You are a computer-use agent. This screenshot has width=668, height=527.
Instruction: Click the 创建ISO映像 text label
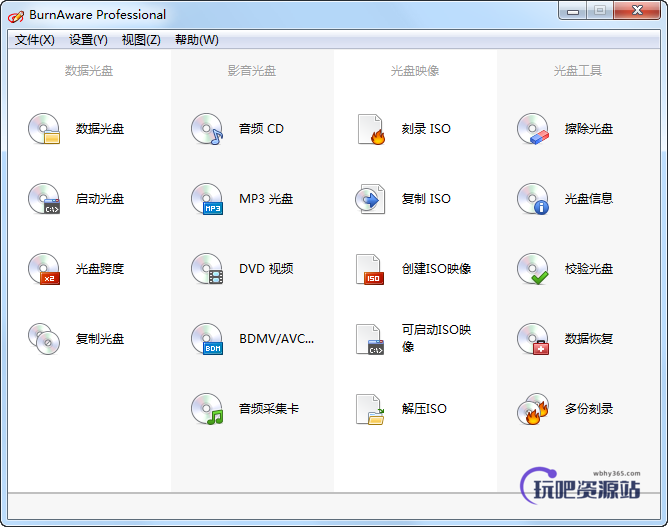point(436,269)
